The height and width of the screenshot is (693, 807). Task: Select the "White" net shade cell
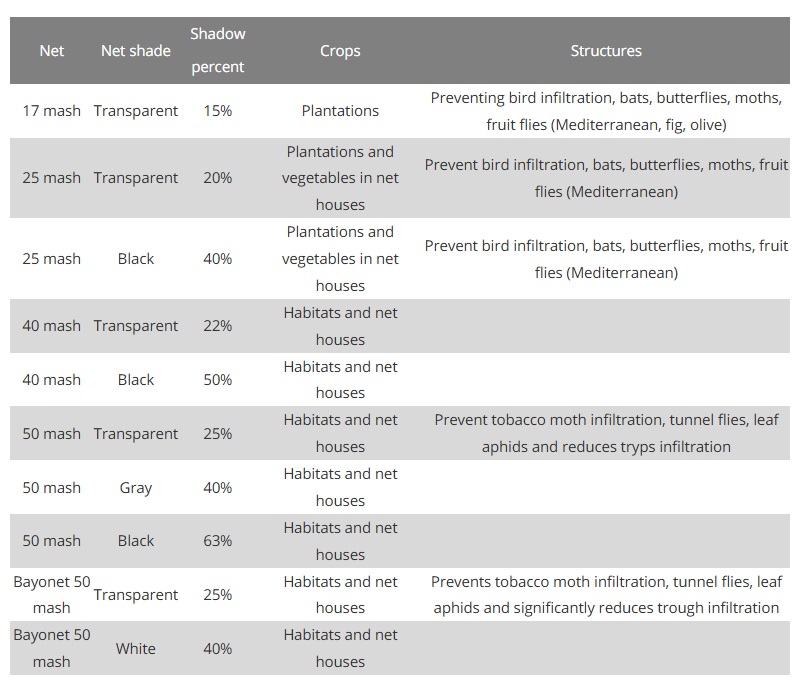(136, 649)
